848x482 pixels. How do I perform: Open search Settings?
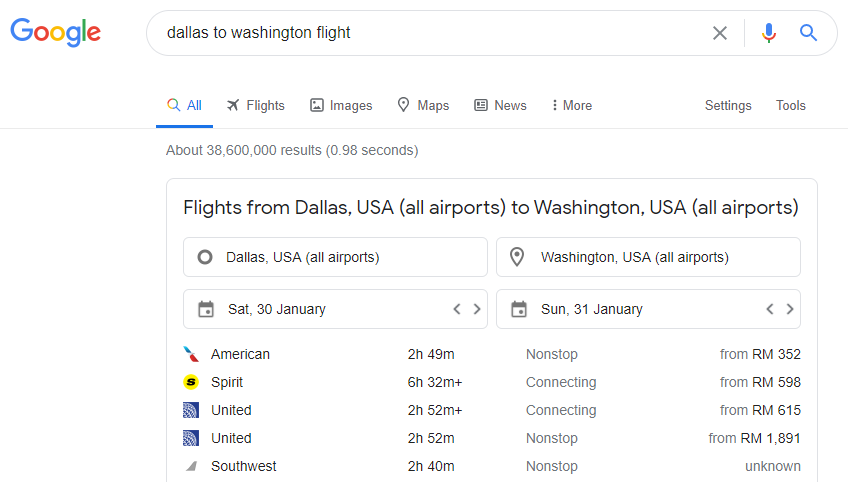[x=728, y=105]
